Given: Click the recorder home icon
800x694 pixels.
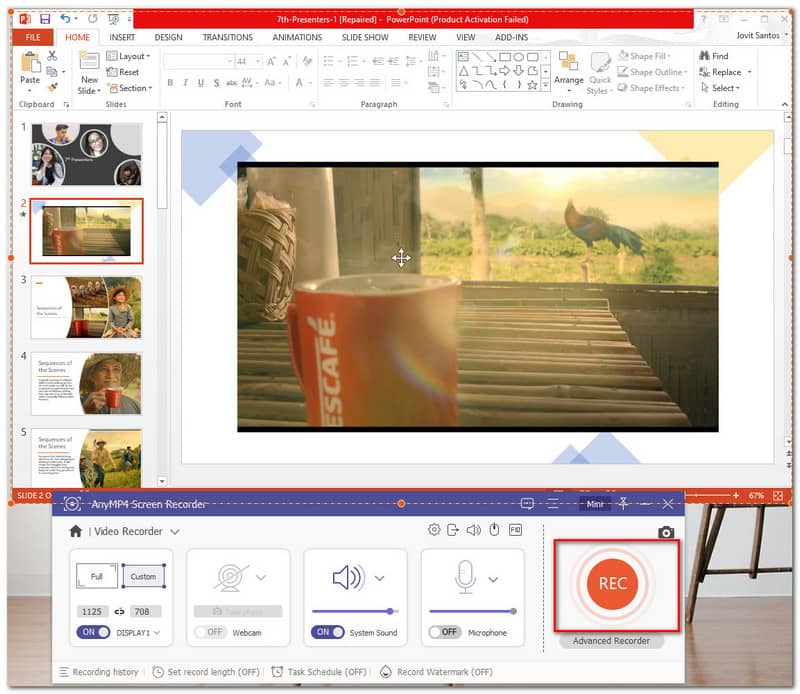Looking at the screenshot, I should click(x=75, y=531).
